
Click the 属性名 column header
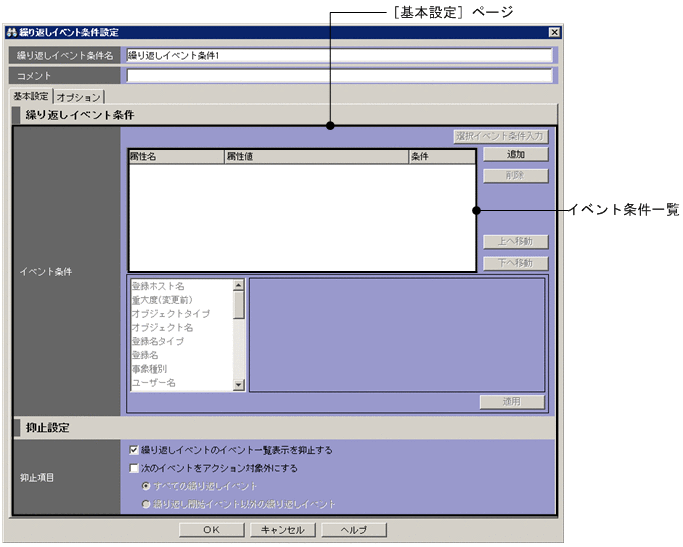click(x=176, y=157)
